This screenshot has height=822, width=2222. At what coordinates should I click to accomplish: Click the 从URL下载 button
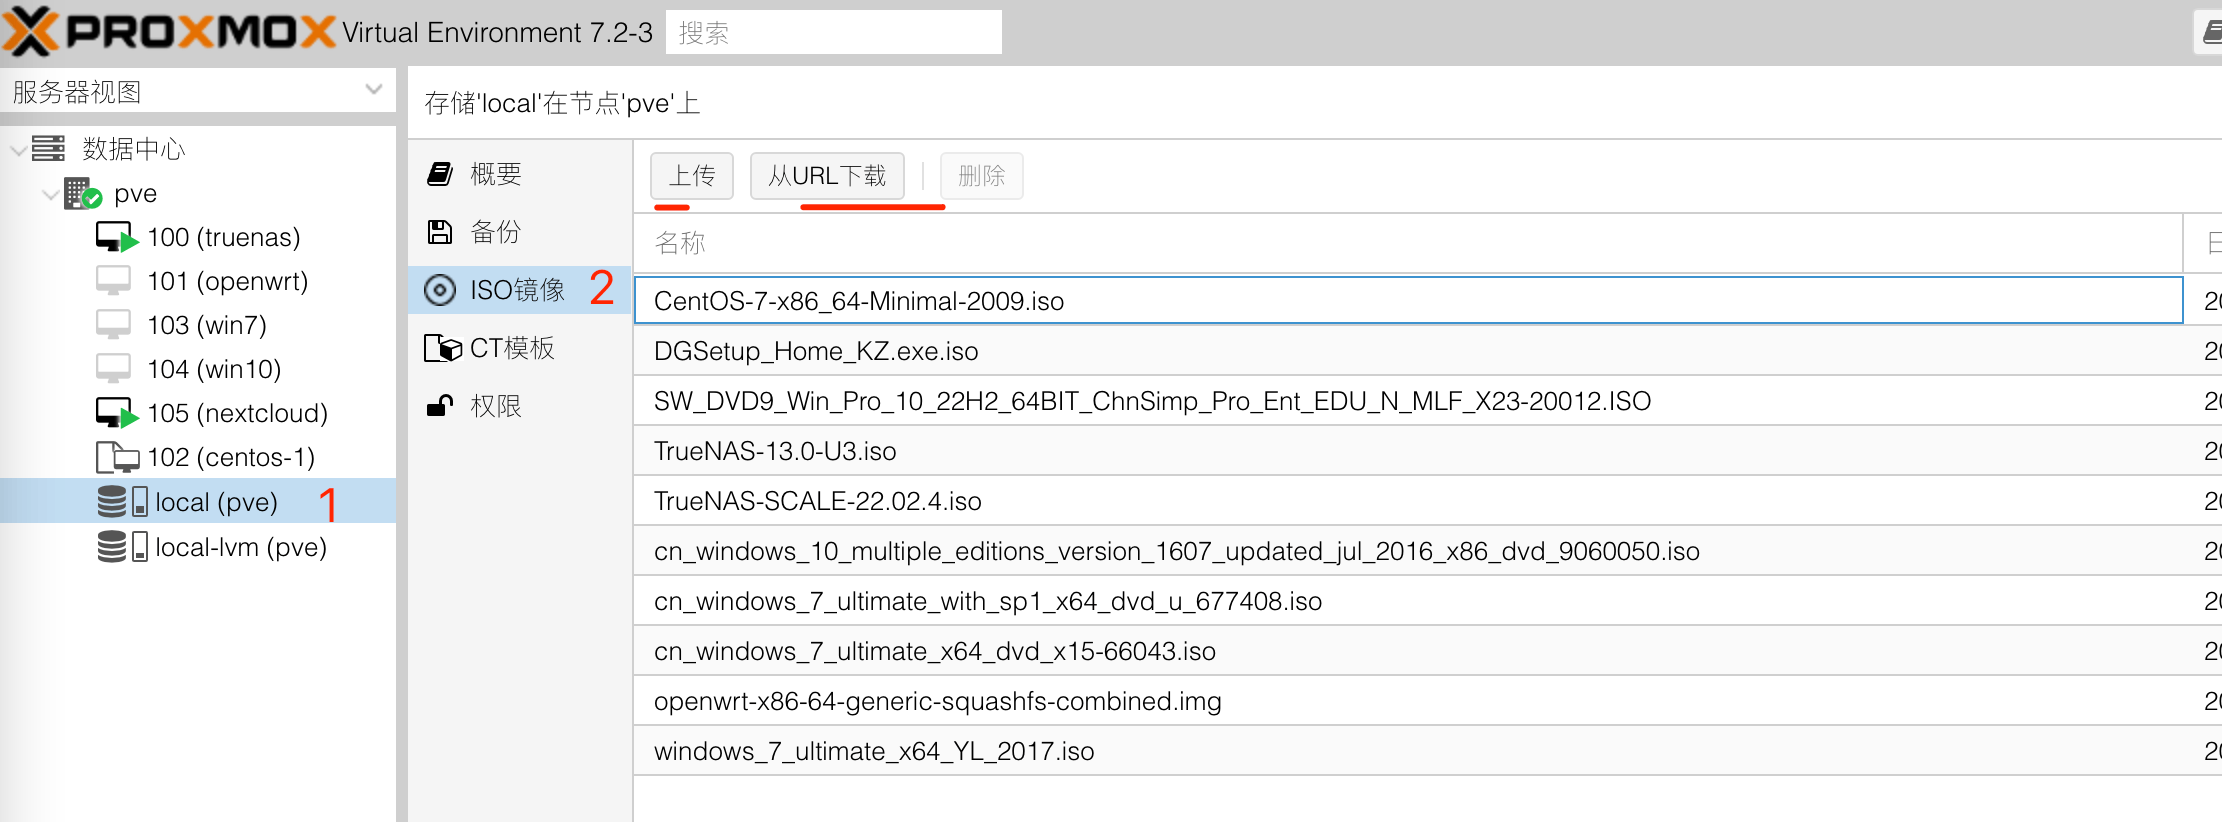[827, 176]
